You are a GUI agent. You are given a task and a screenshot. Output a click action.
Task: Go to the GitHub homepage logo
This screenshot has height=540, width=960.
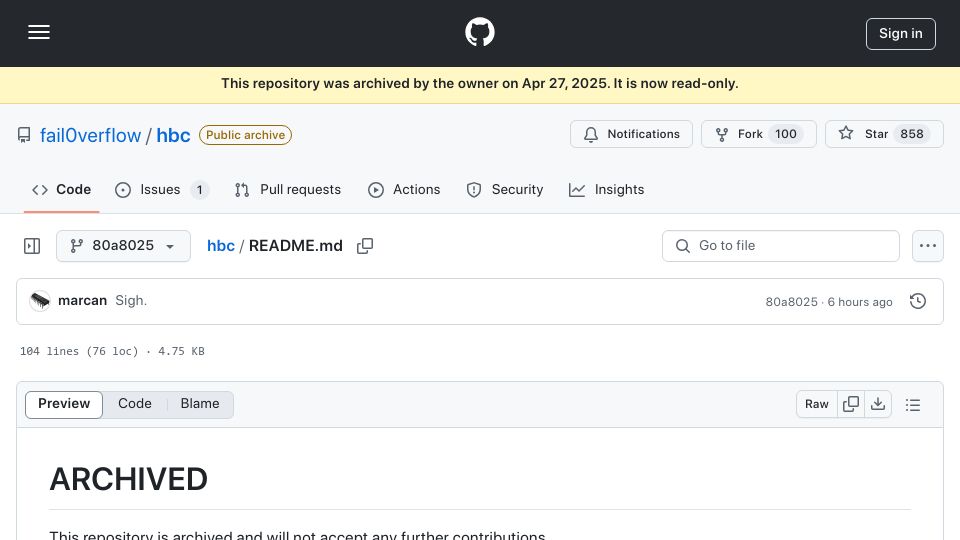pyautogui.click(x=480, y=32)
